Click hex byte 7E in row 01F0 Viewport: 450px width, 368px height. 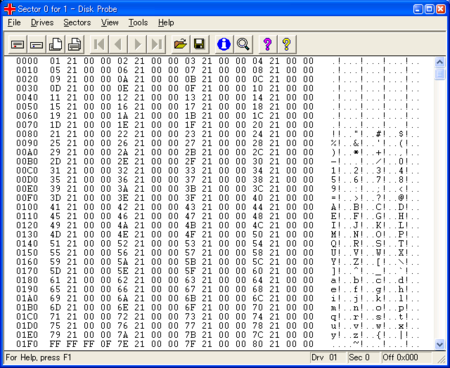(123, 344)
